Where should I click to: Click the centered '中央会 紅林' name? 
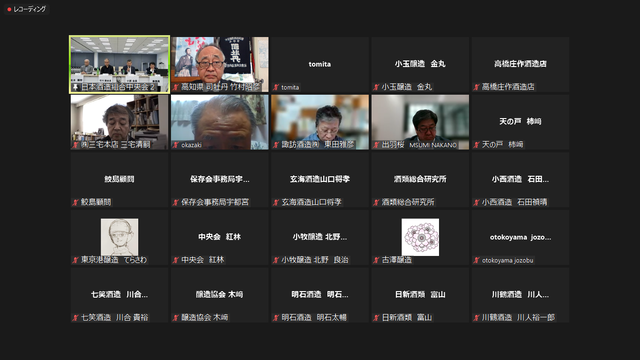[220, 237]
